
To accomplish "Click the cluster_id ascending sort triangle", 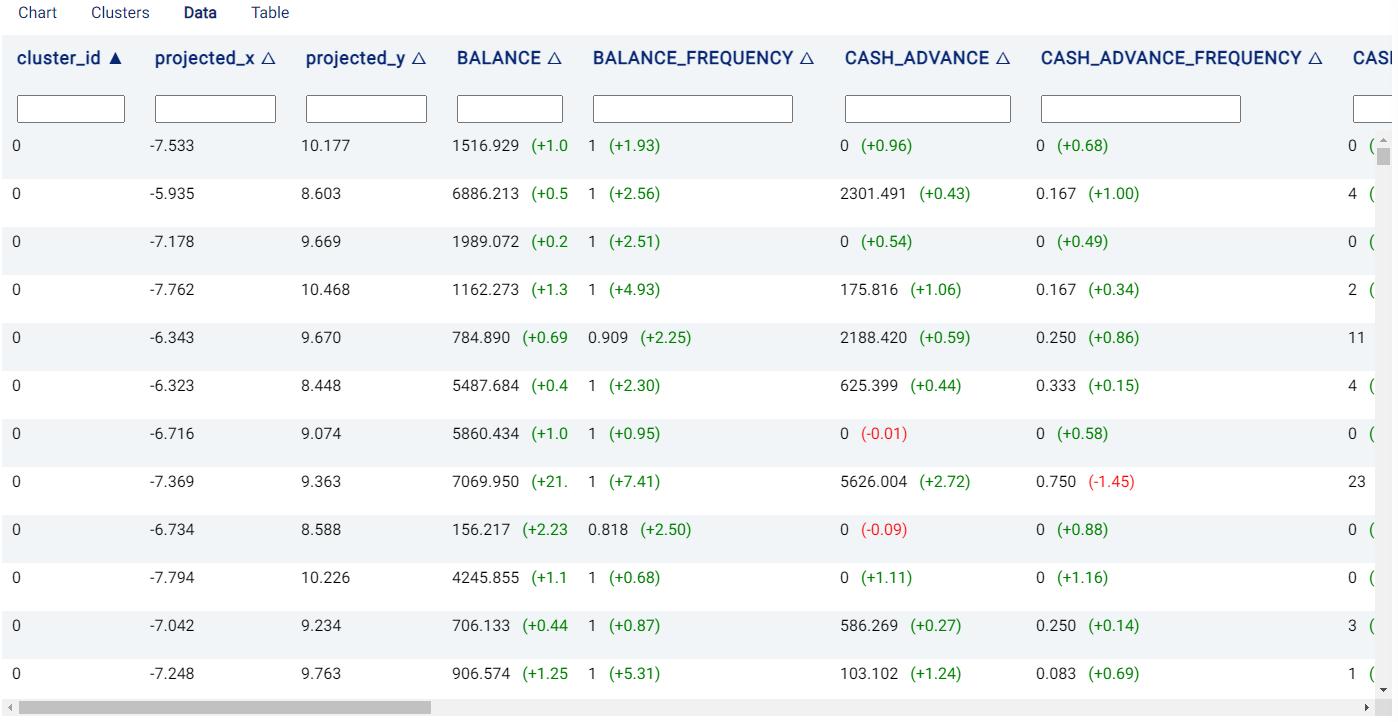I will pos(115,59).
